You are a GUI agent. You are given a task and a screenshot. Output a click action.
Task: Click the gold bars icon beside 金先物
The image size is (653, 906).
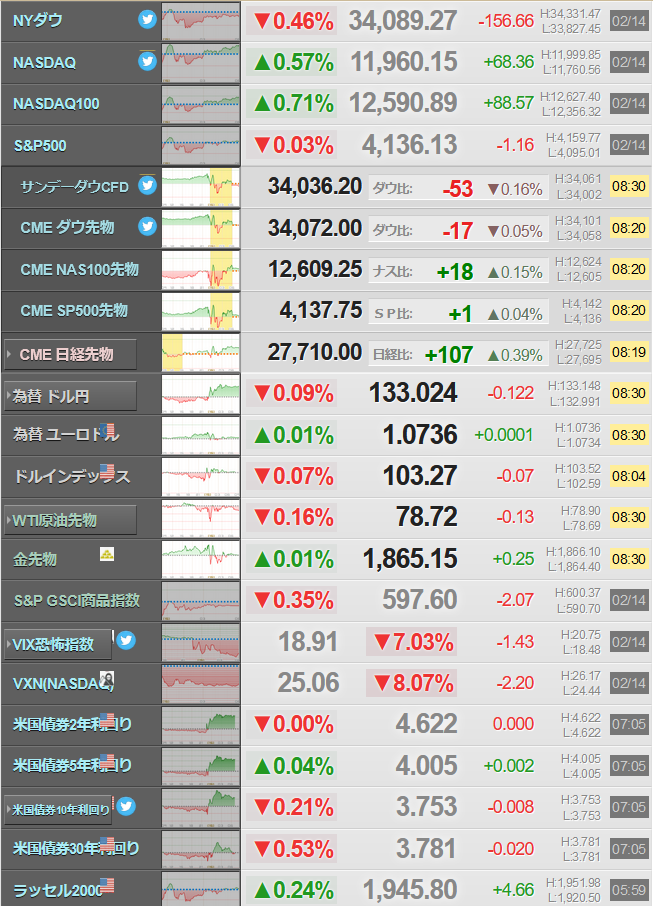click(107, 554)
